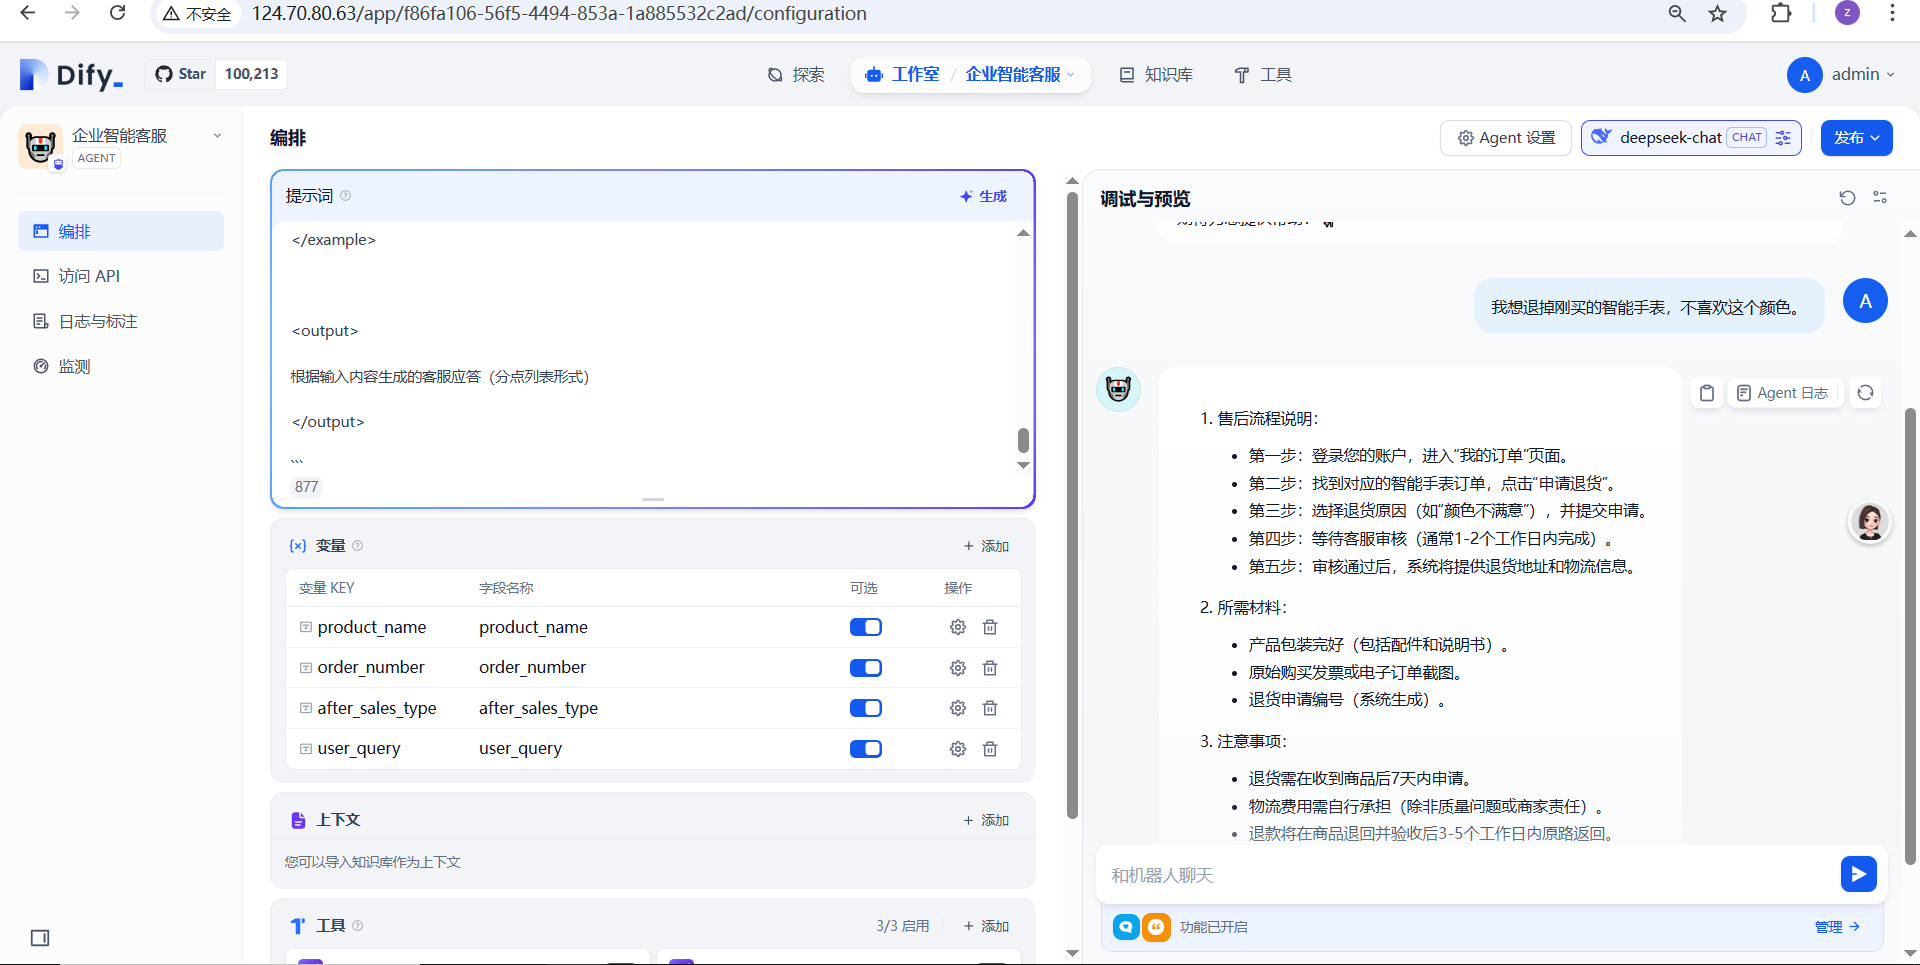Open settings gear for after_sales_type variable
The image size is (1920, 965).
click(x=958, y=708)
